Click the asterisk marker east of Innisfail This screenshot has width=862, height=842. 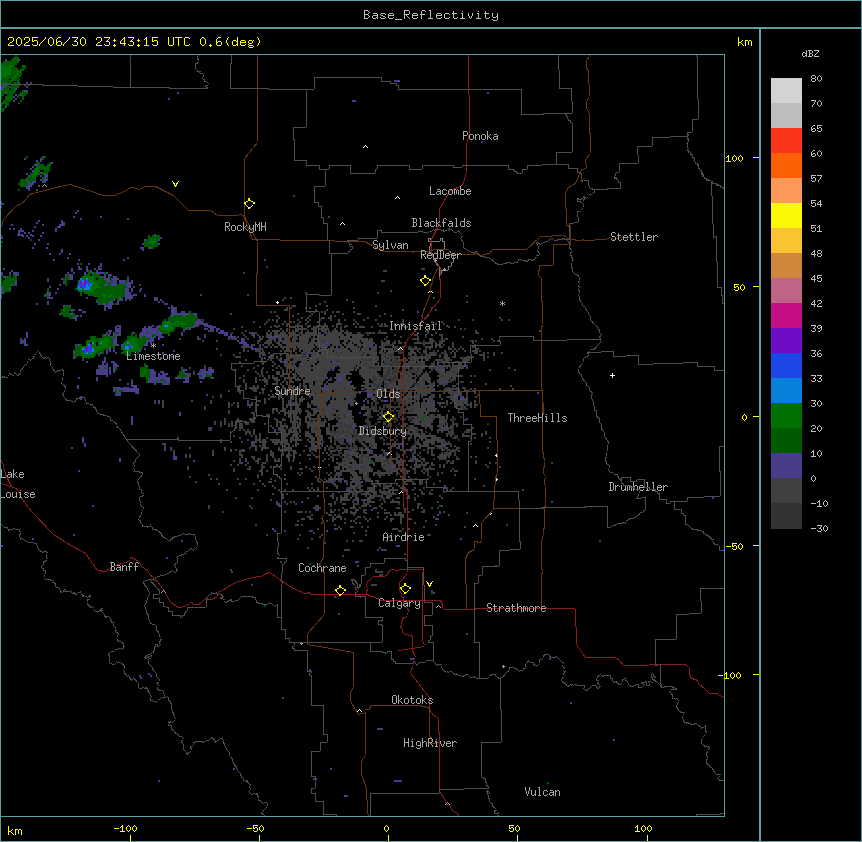[502, 303]
